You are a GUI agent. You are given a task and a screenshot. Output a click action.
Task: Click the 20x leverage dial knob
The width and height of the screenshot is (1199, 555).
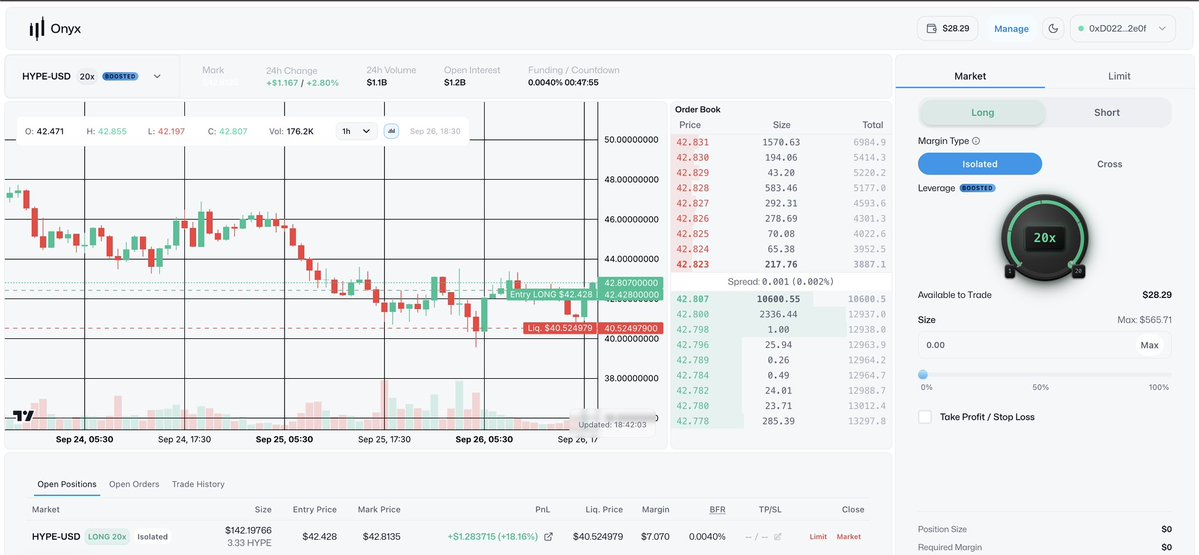click(1044, 238)
